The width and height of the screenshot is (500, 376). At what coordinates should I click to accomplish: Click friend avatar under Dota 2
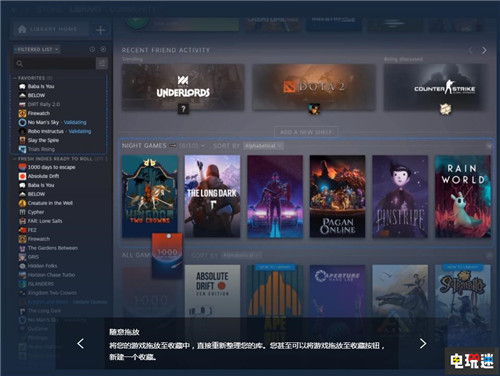tap(314, 109)
